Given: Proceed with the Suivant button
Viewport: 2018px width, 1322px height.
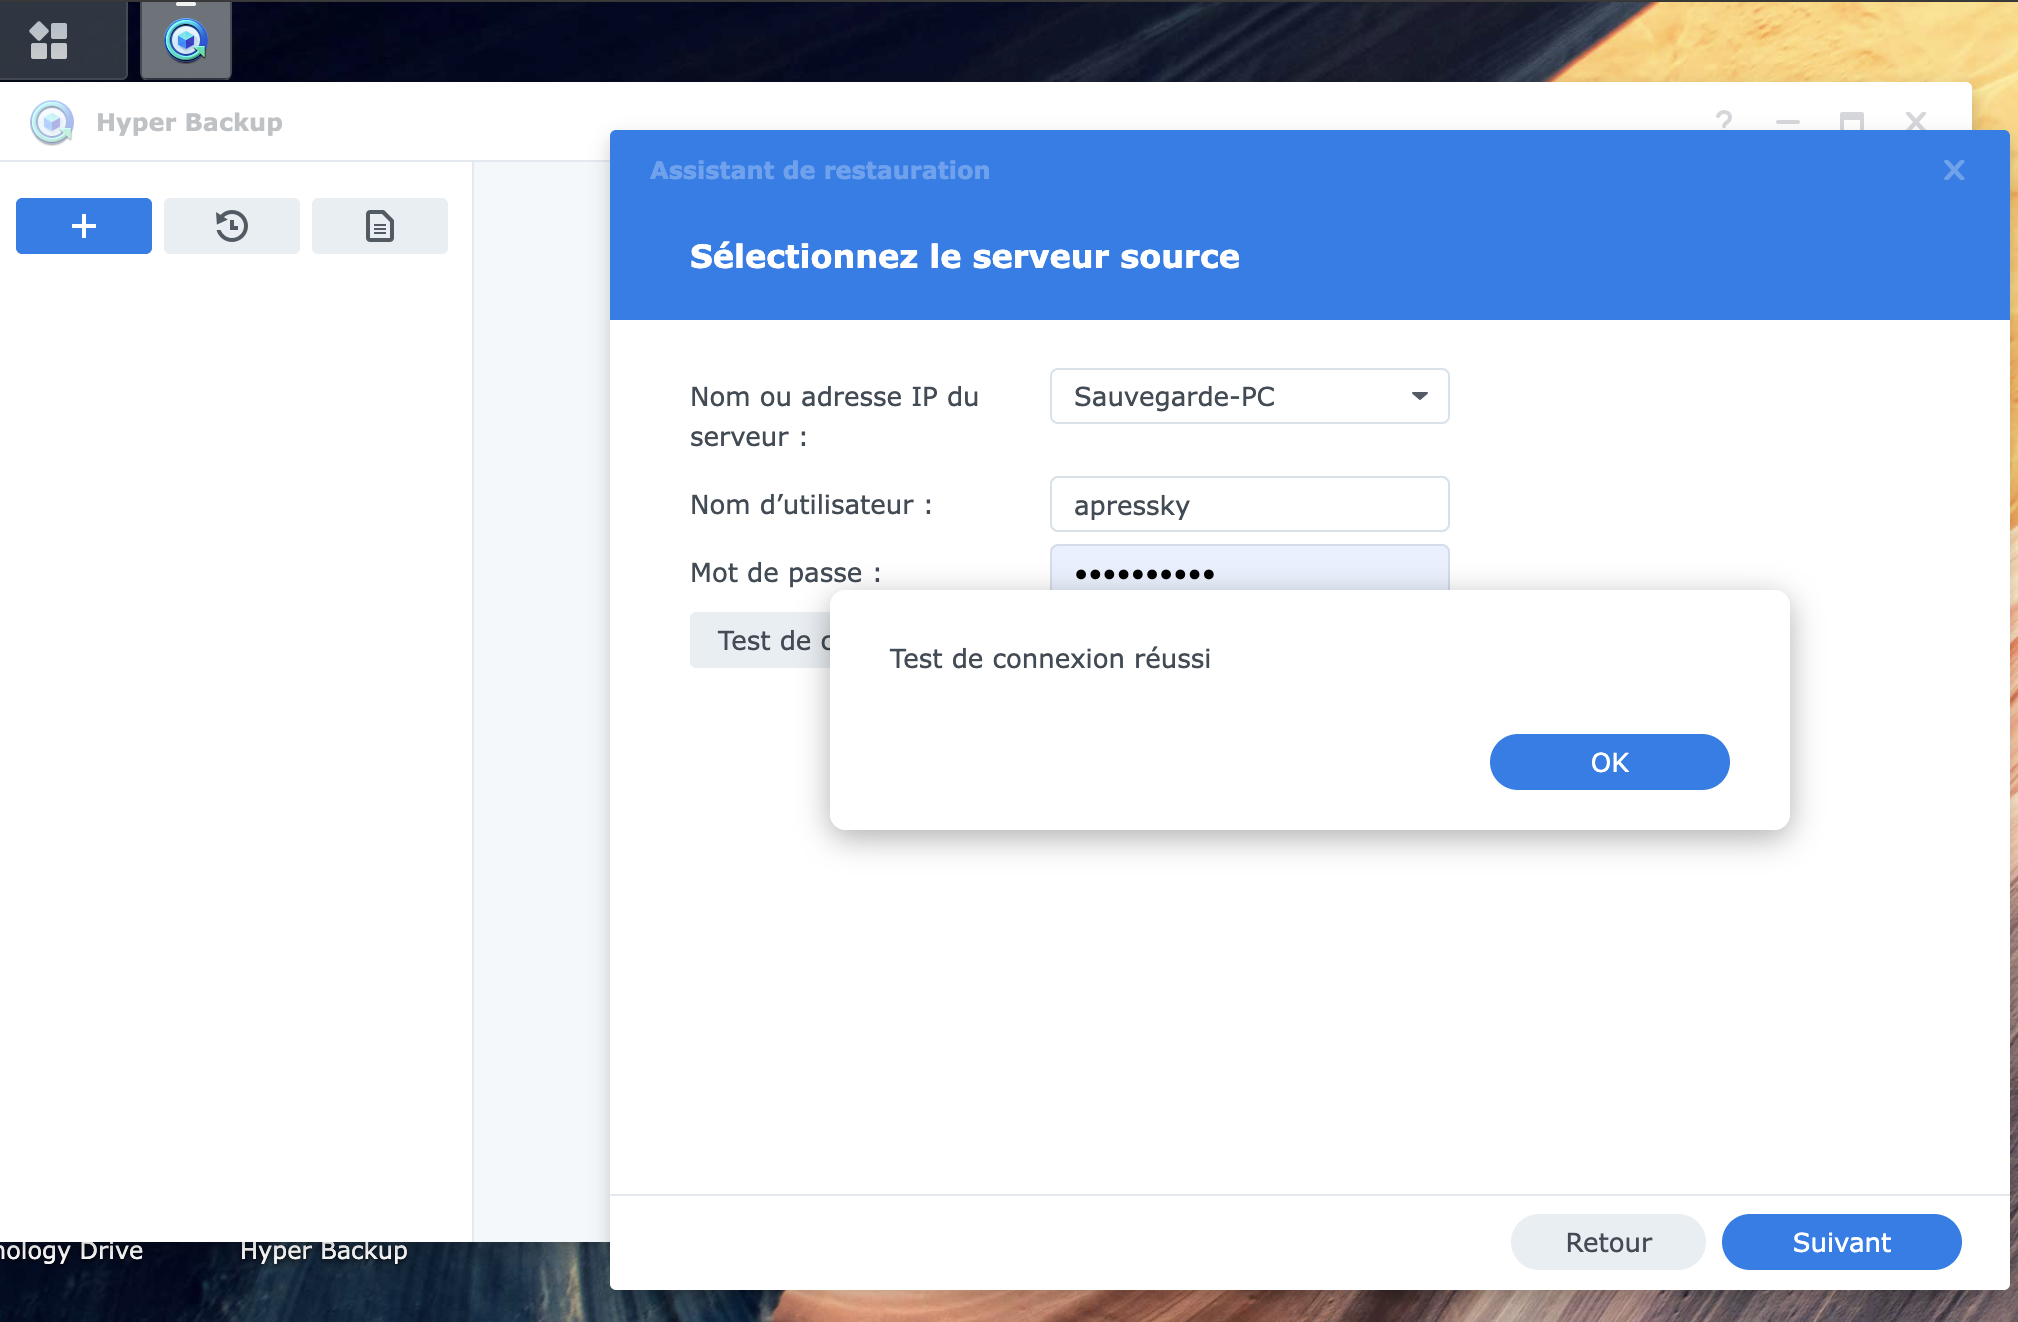Looking at the screenshot, I should coord(1841,1242).
